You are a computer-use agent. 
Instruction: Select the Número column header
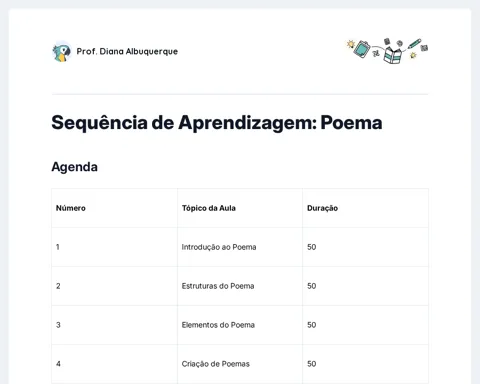[x=115, y=208]
